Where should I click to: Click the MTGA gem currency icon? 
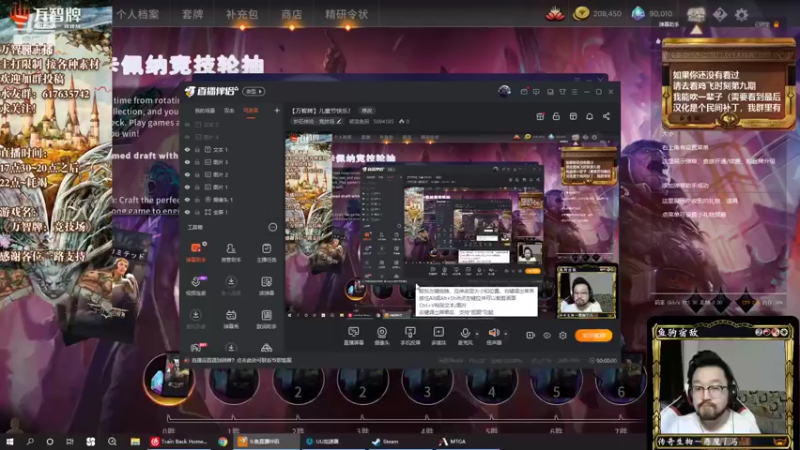(638, 14)
